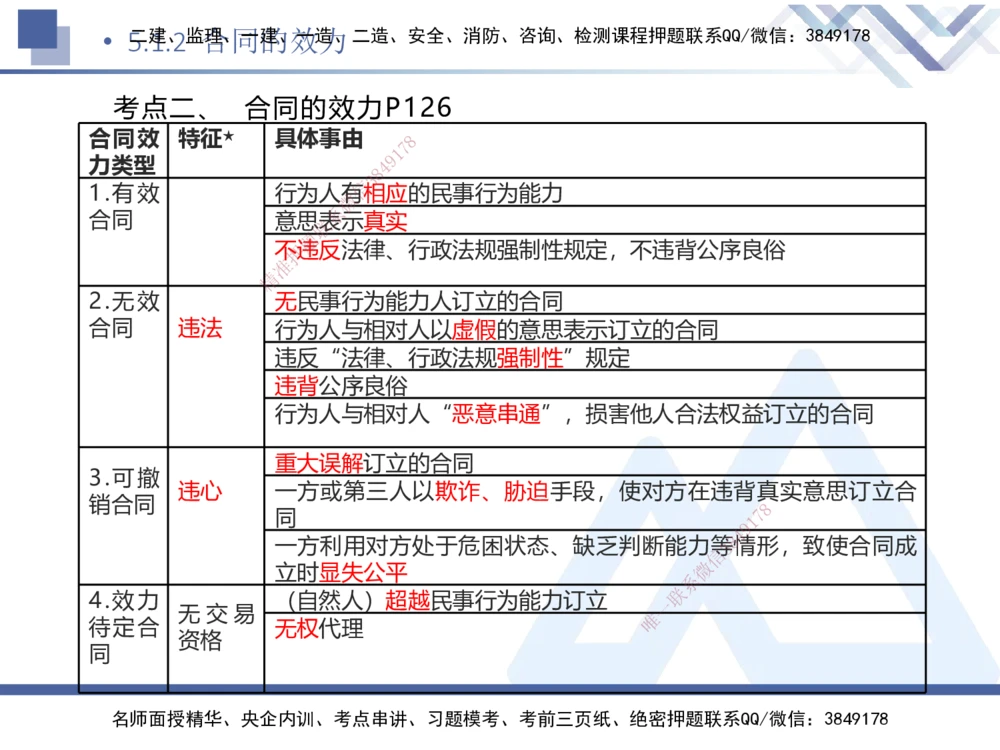Screen dimensions: 1000x750
Task: Select the 合同效力类型 table header cell
Action: coord(121,150)
